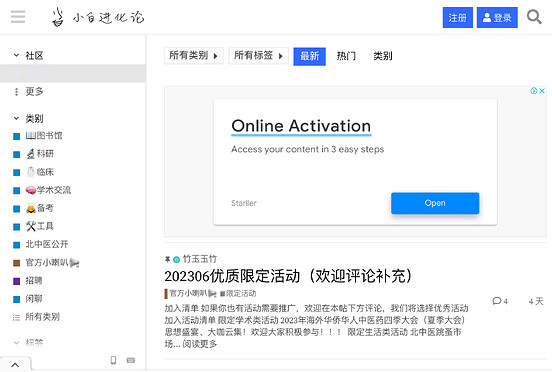Click the 竹玉玉竹 user avatar
The width and height of the screenshot is (552, 372).
[177, 260]
